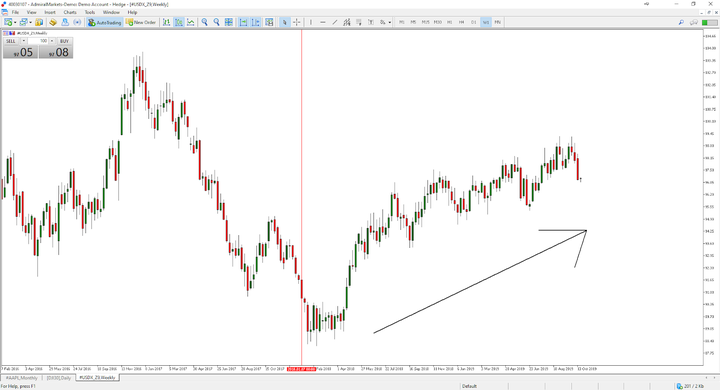
Task: Toggle Chart Shift button
Action: coord(255,22)
